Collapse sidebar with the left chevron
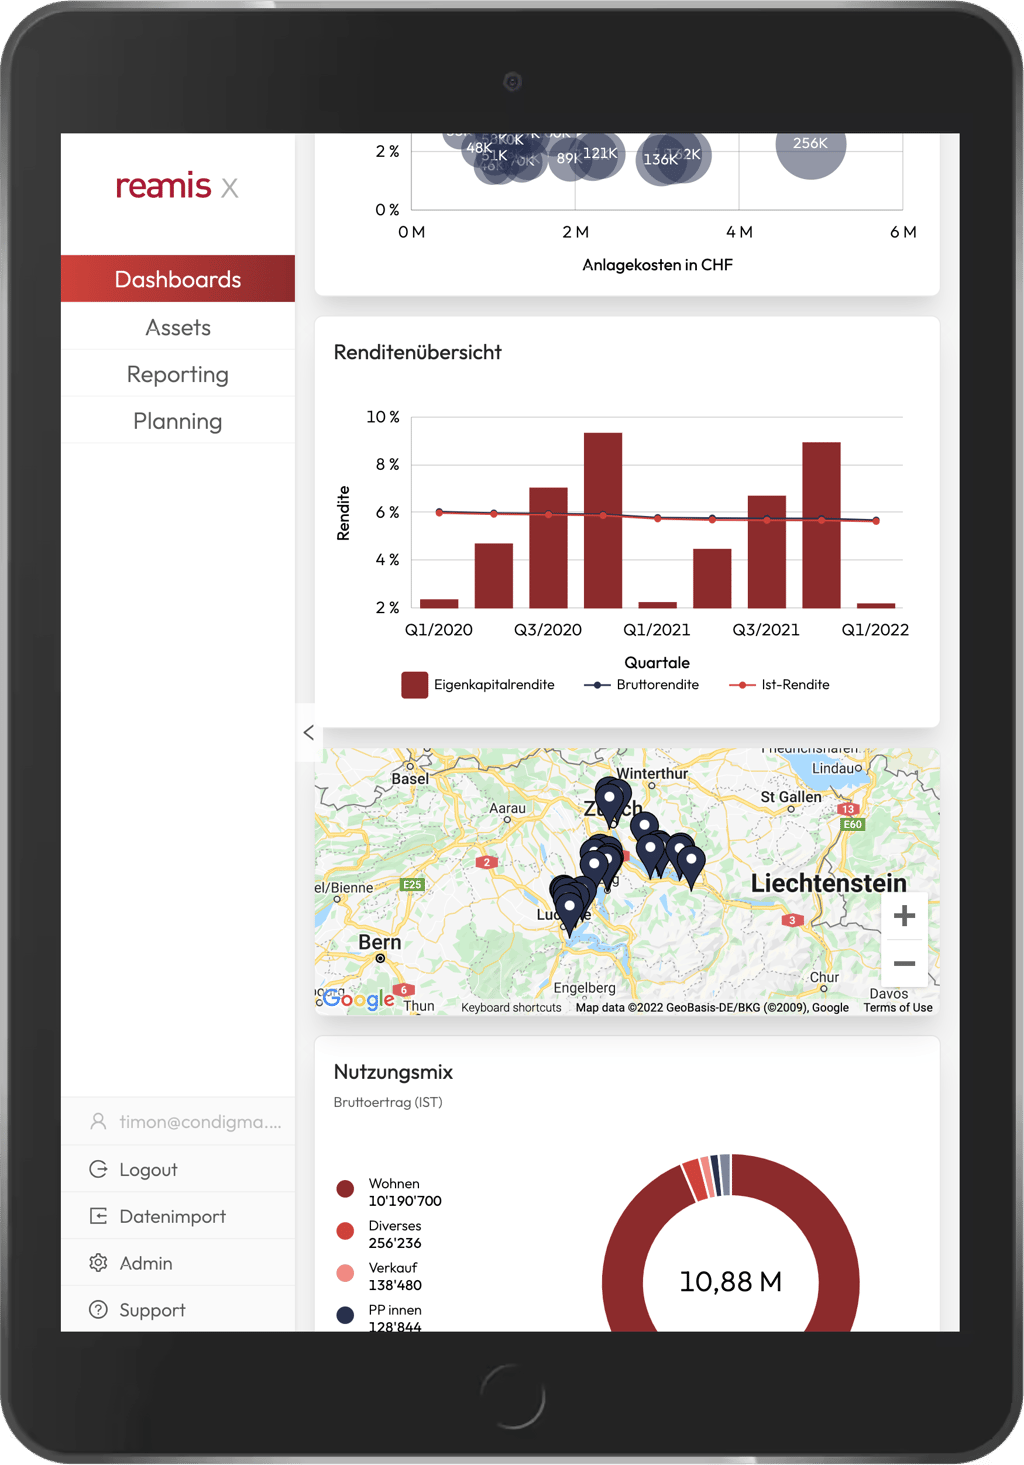The height and width of the screenshot is (1465, 1024). tap(308, 732)
